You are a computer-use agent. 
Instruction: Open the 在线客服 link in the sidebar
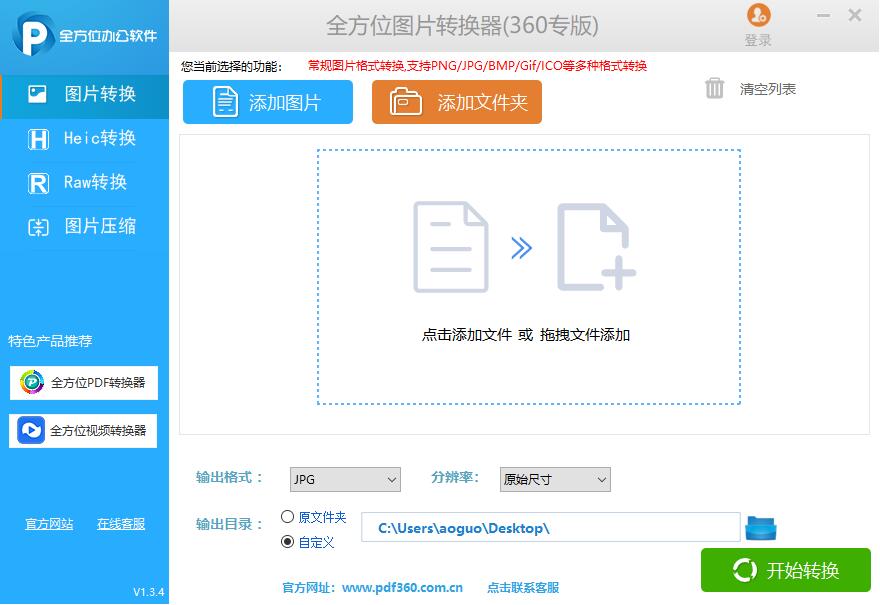click(121, 524)
